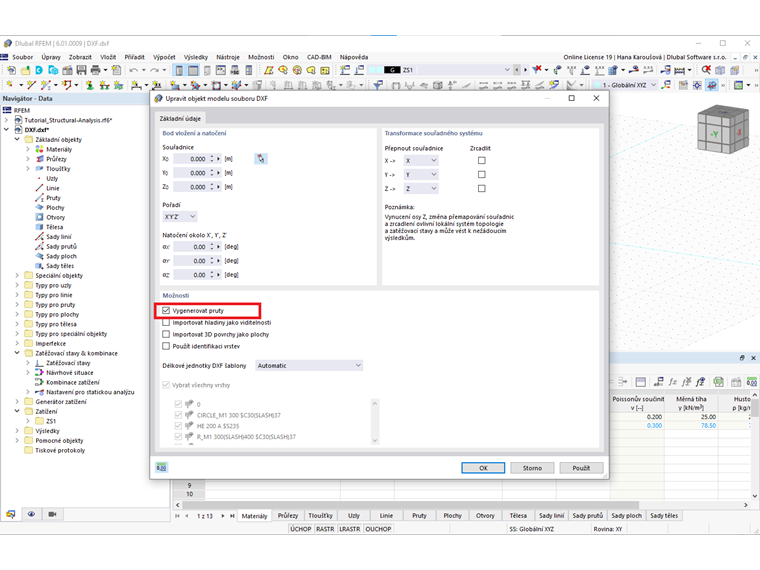Collapse the Základní objekty tree node
The width and height of the screenshot is (760, 570).
[x=17, y=140]
